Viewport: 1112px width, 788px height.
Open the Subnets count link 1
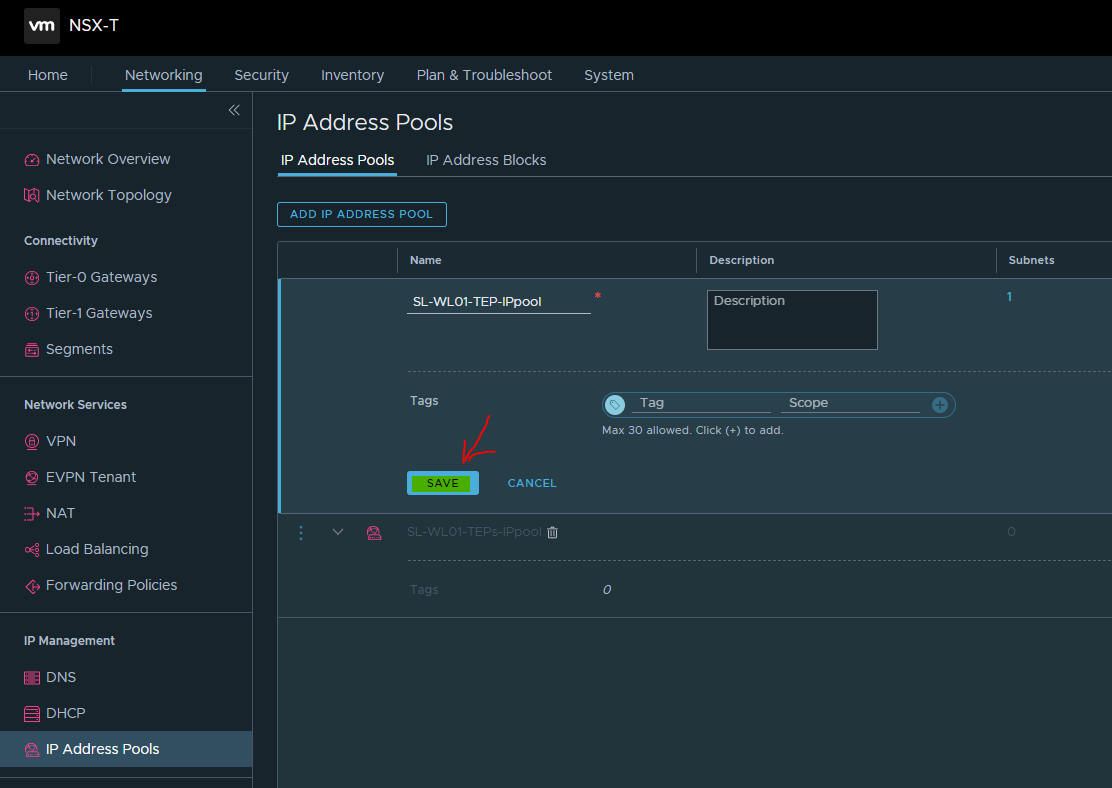[1009, 296]
